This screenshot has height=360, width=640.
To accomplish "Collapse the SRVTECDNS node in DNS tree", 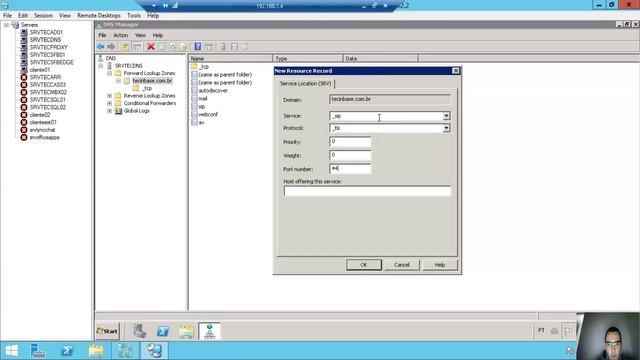I will coord(101,66).
